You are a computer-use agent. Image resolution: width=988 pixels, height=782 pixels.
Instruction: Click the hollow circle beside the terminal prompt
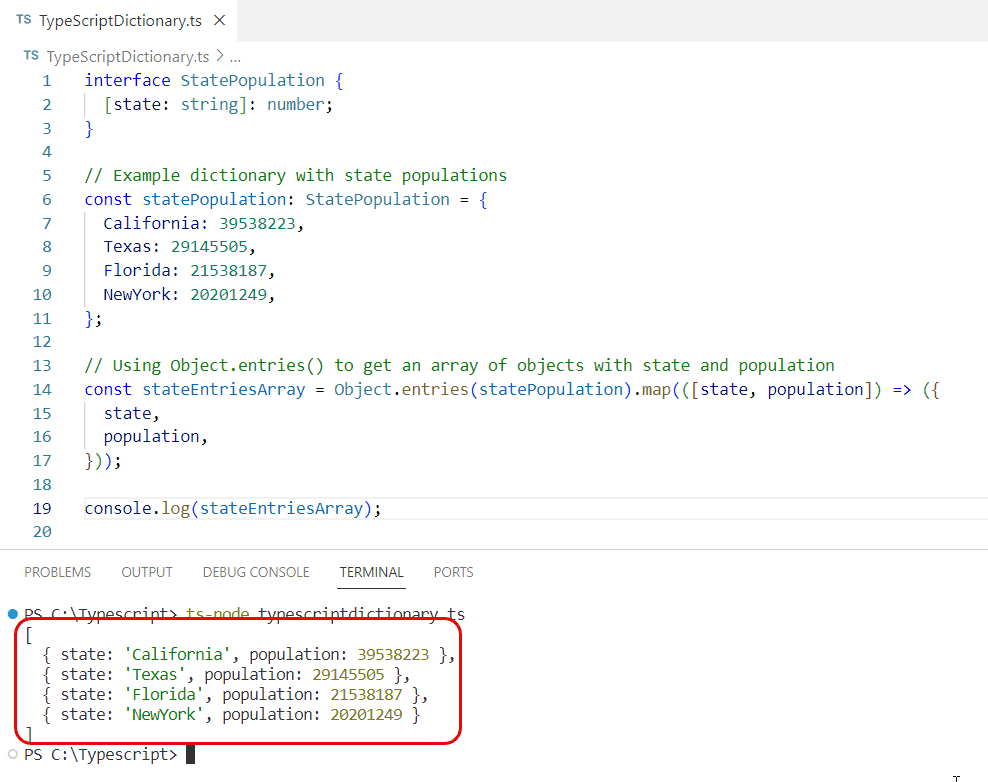coord(13,754)
